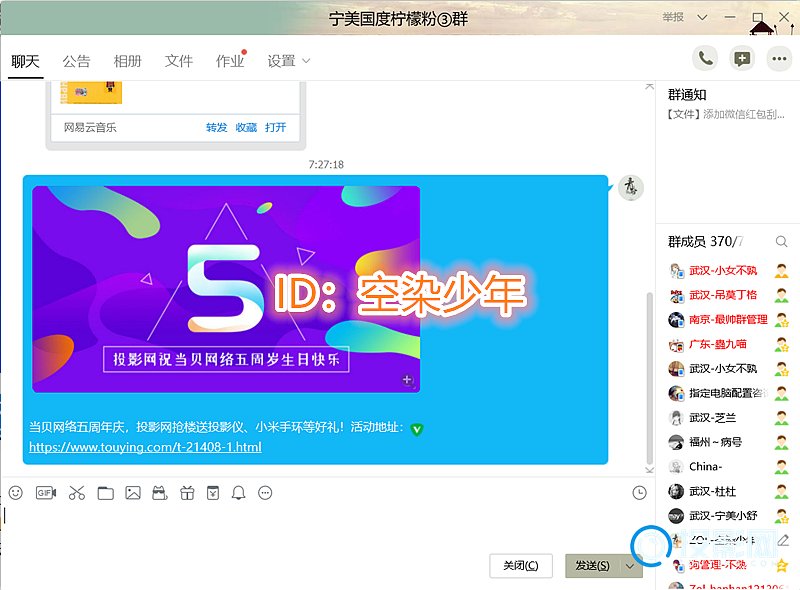
Task: Select member 广东-蠱九喵
Action: [729, 344]
